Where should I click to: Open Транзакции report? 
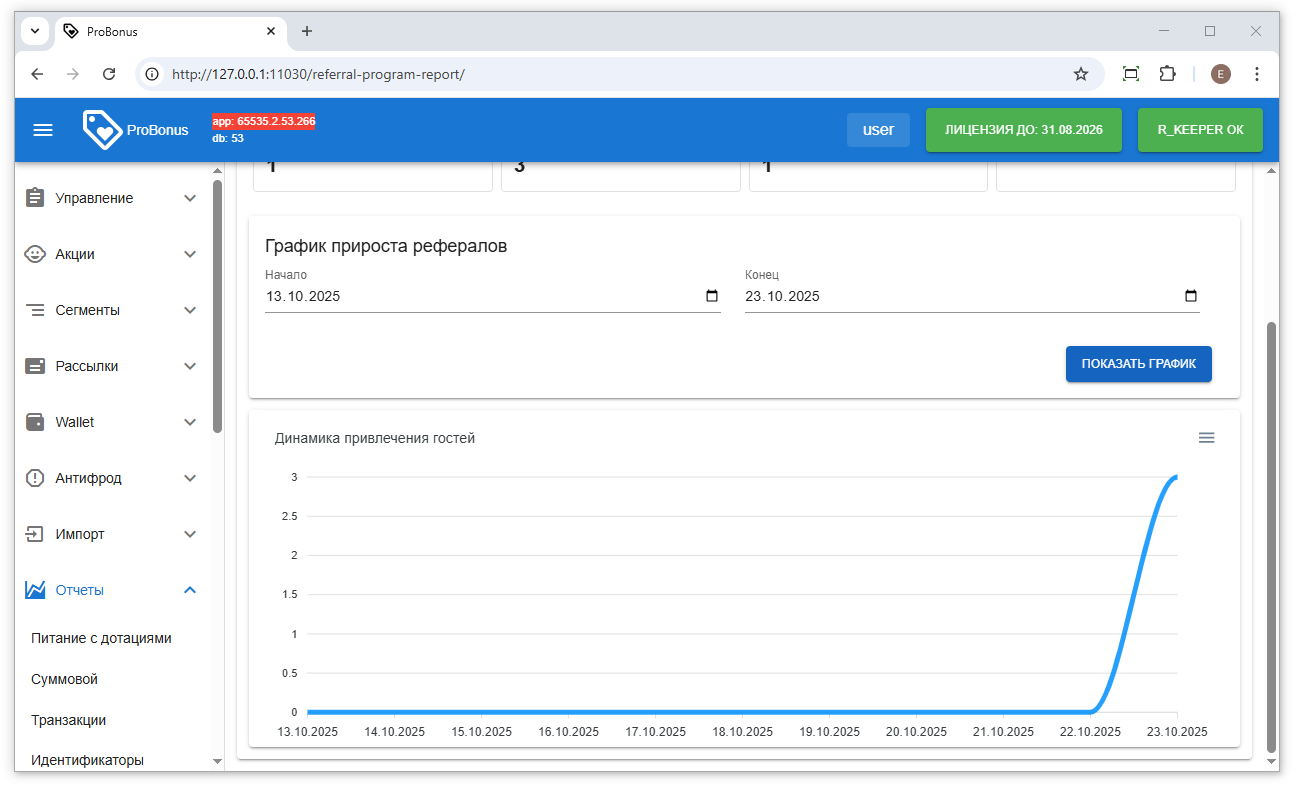coord(68,720)
